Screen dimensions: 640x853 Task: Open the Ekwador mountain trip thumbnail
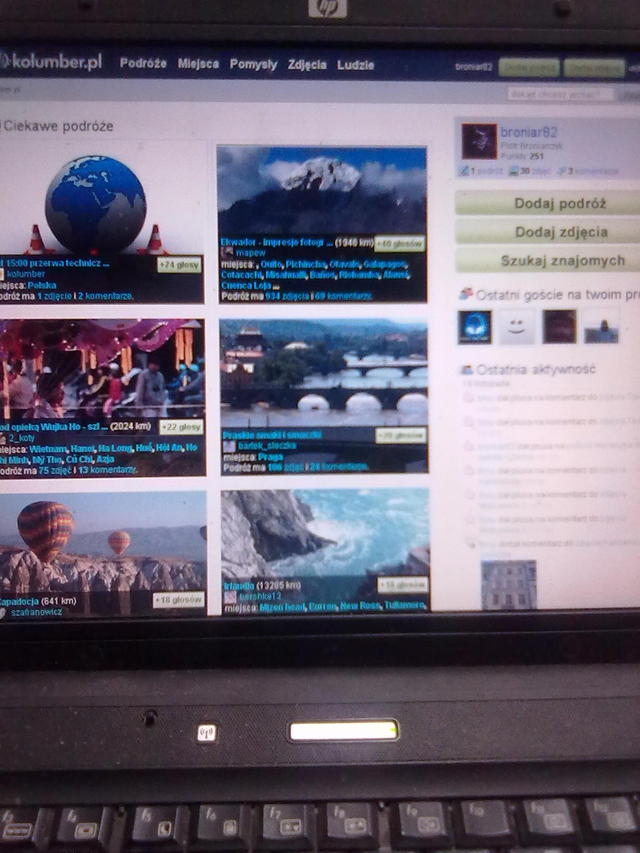tap(321, 190)
